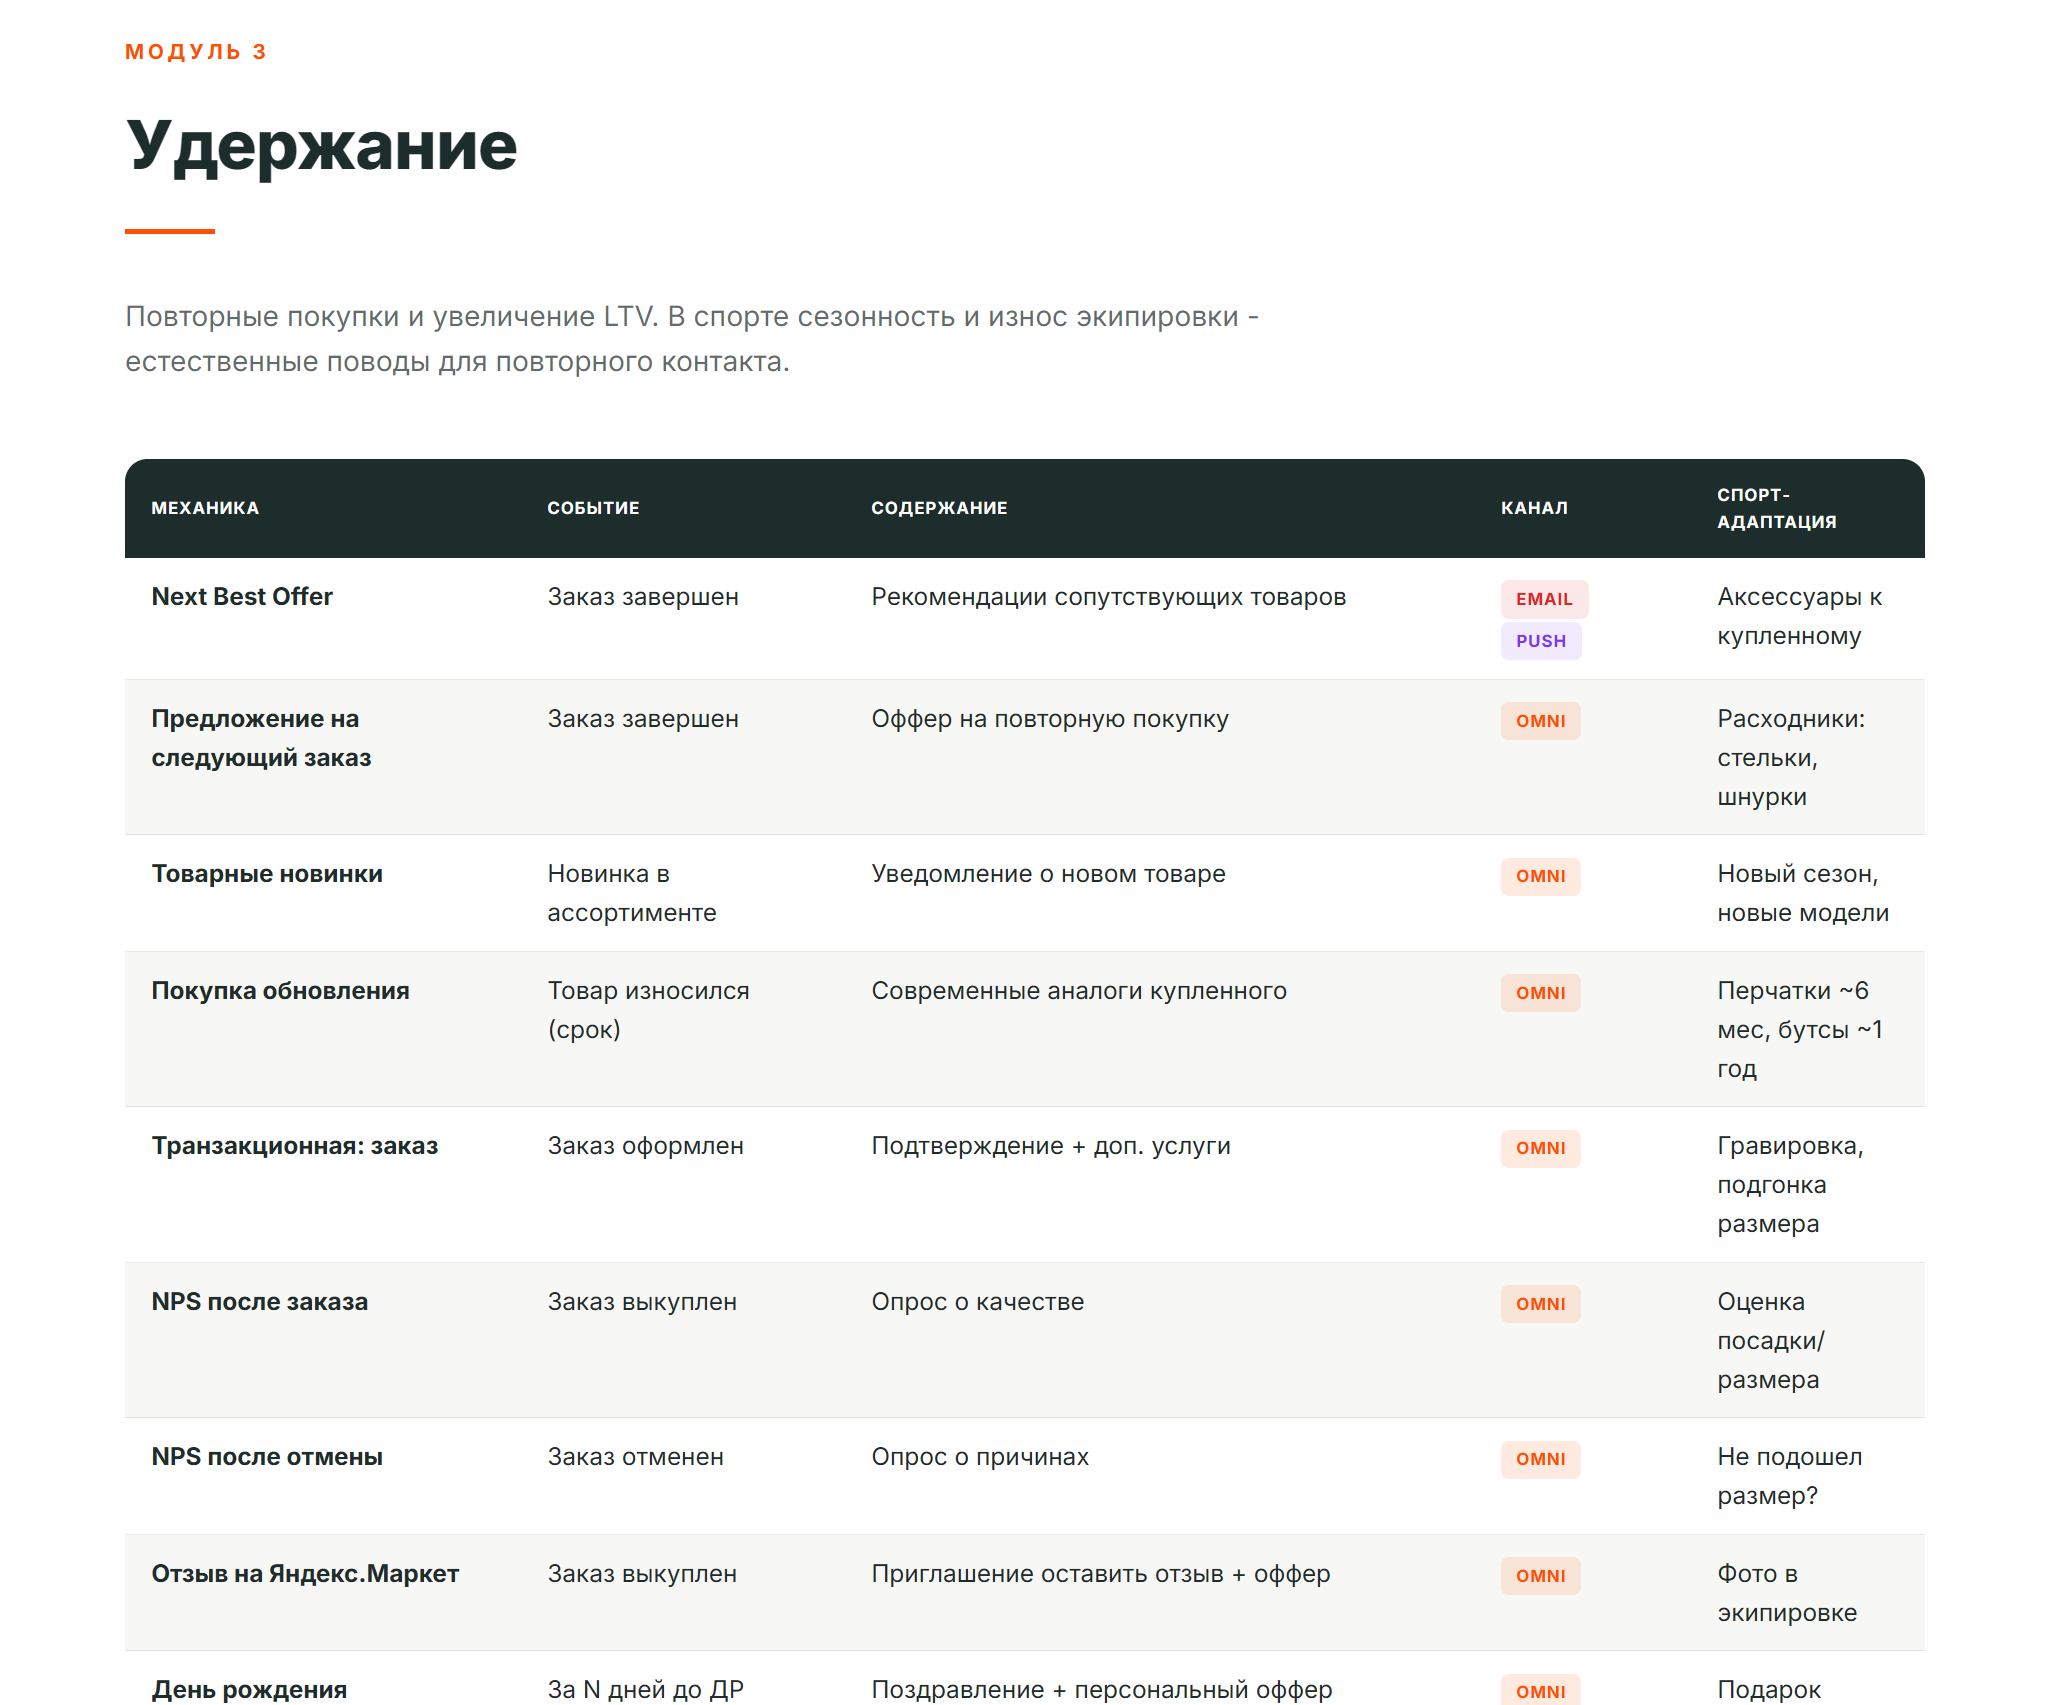Image resolution: width=2054 pixels, height=1705 pixels.
Task: Click the PUSH channel badge
Action: [x=1540, y=641]
